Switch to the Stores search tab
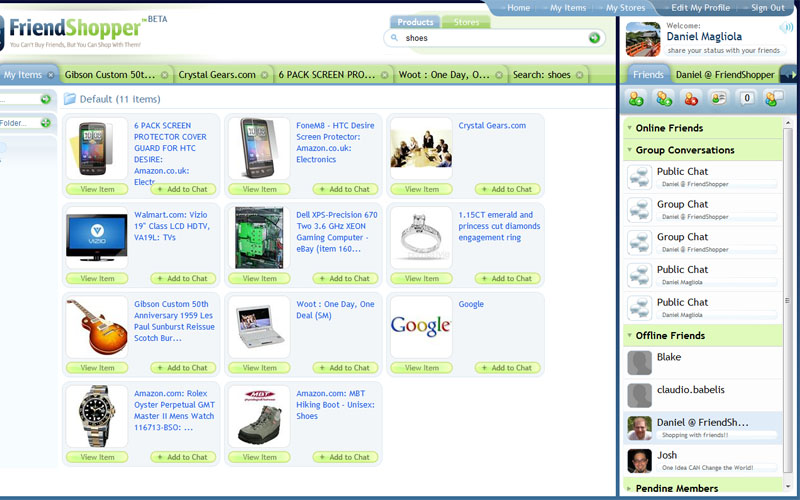 pyautogui.click(x=466, y=22)
